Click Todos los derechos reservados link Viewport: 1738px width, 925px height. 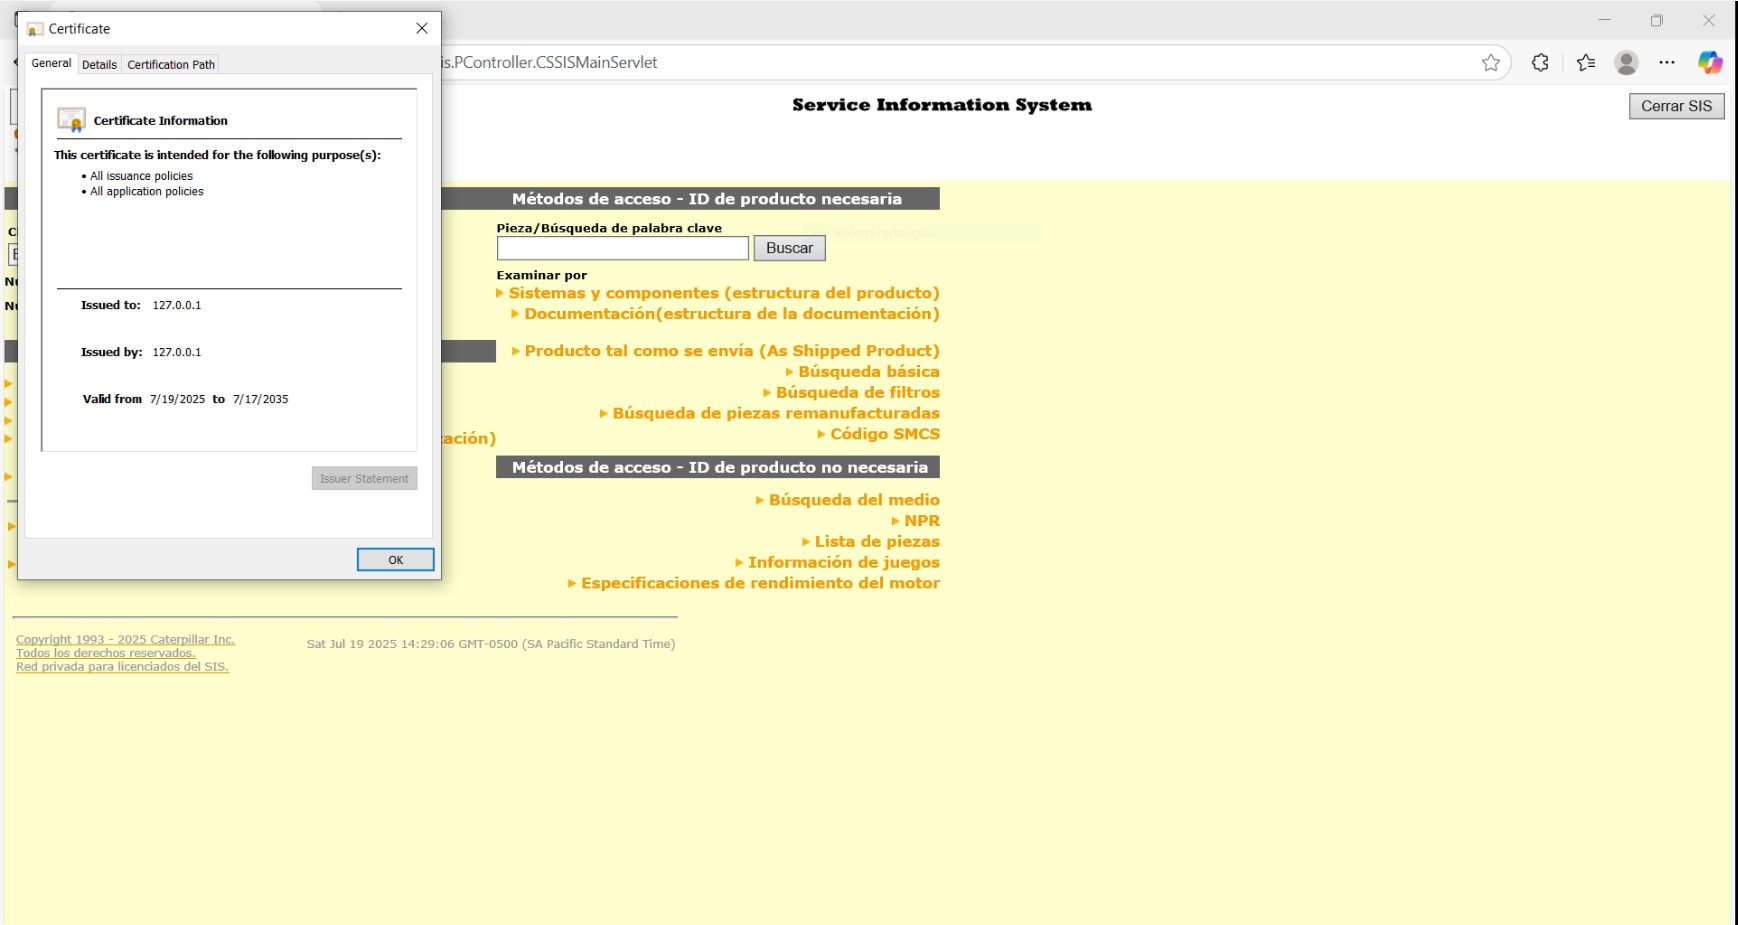pyautogui.click(x=105, y=653)
